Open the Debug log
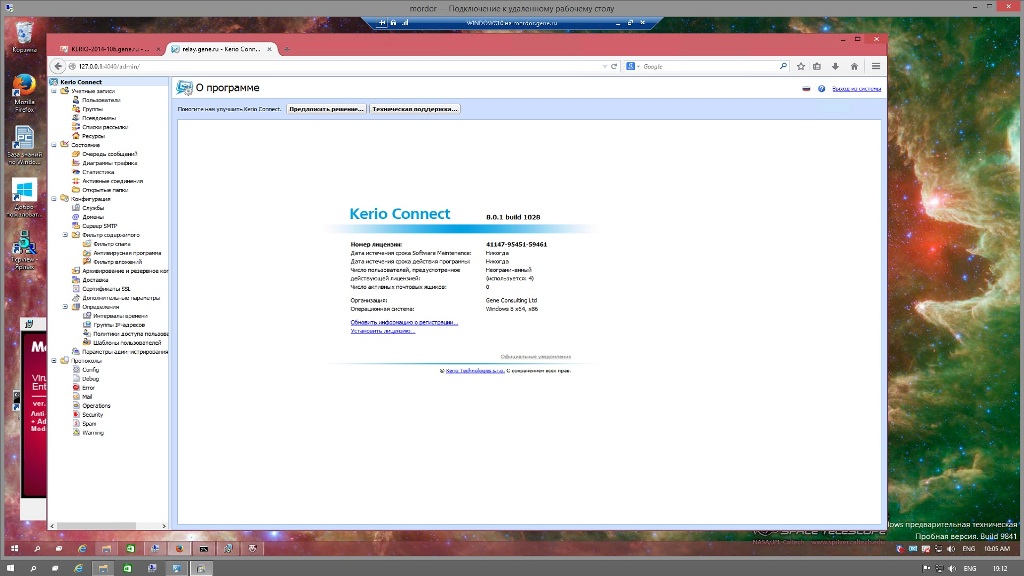 point(90,379)
